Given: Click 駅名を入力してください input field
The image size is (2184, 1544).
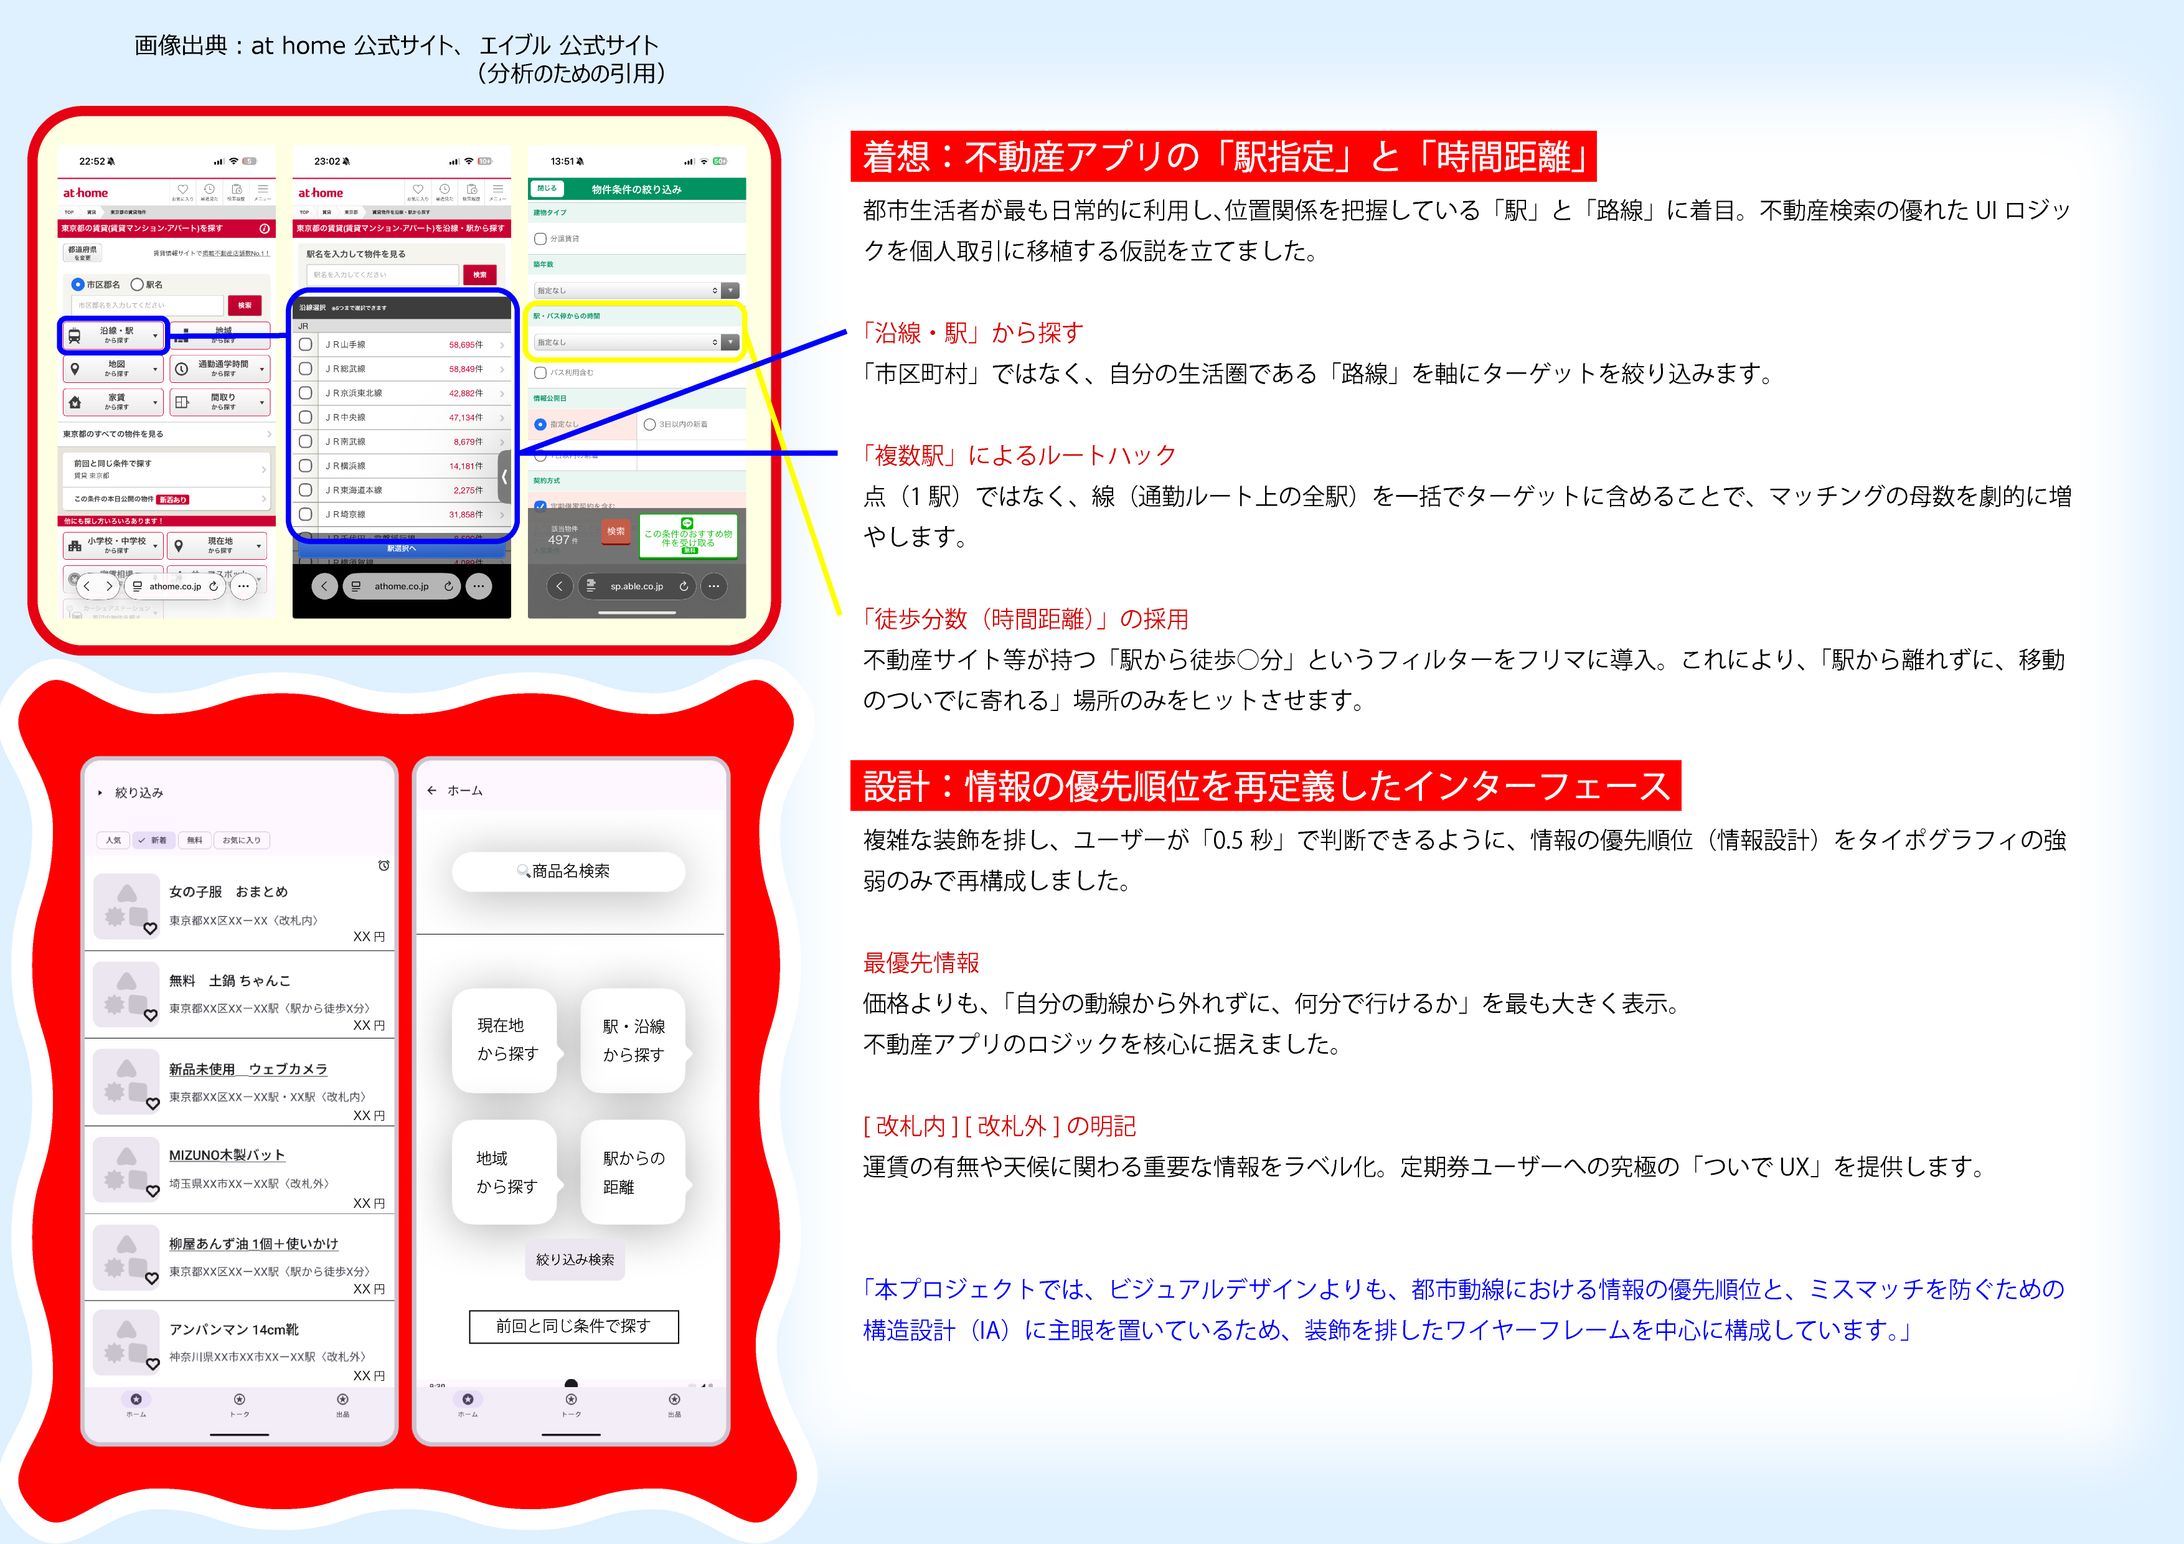Looking at the screenshot, I should coord(382,275).
